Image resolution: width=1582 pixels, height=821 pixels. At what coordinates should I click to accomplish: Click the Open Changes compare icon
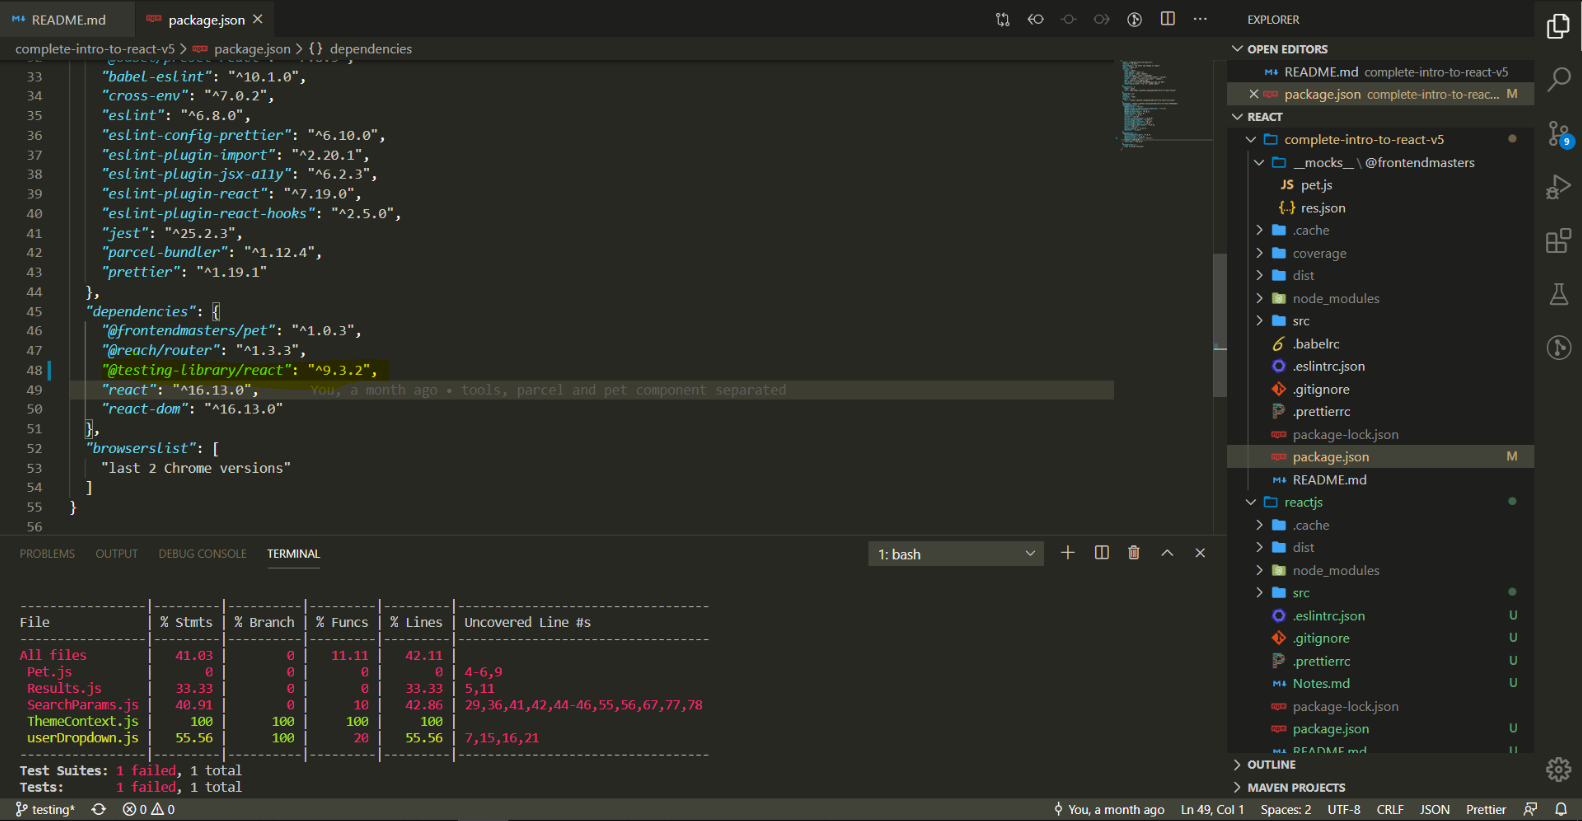(x=1002, y=19)
